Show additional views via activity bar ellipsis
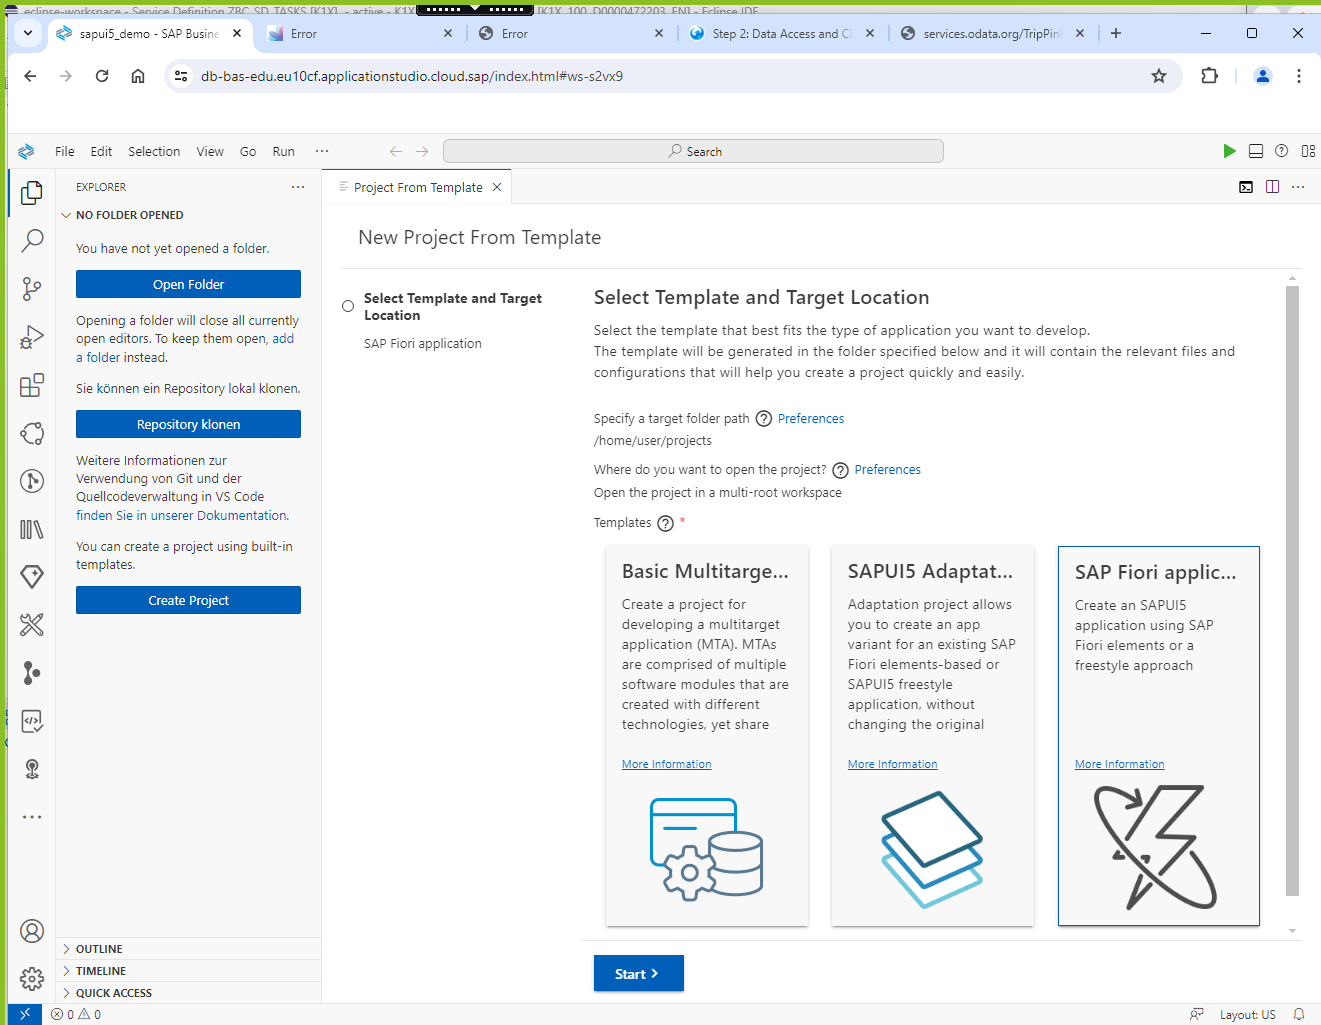 [x=32, y=817]
